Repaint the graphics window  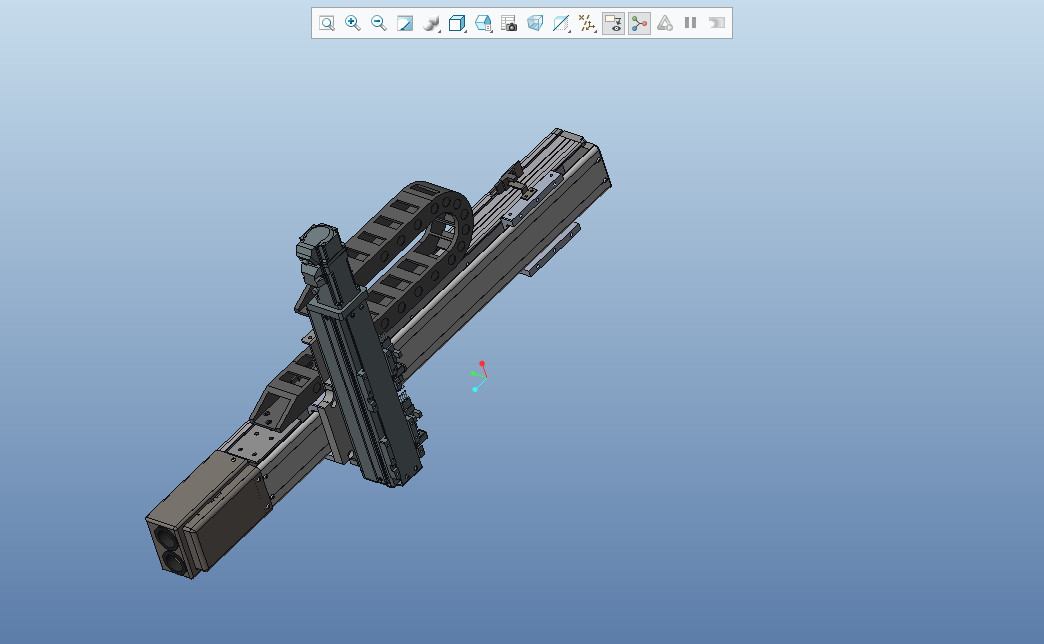tap(405, 23)
